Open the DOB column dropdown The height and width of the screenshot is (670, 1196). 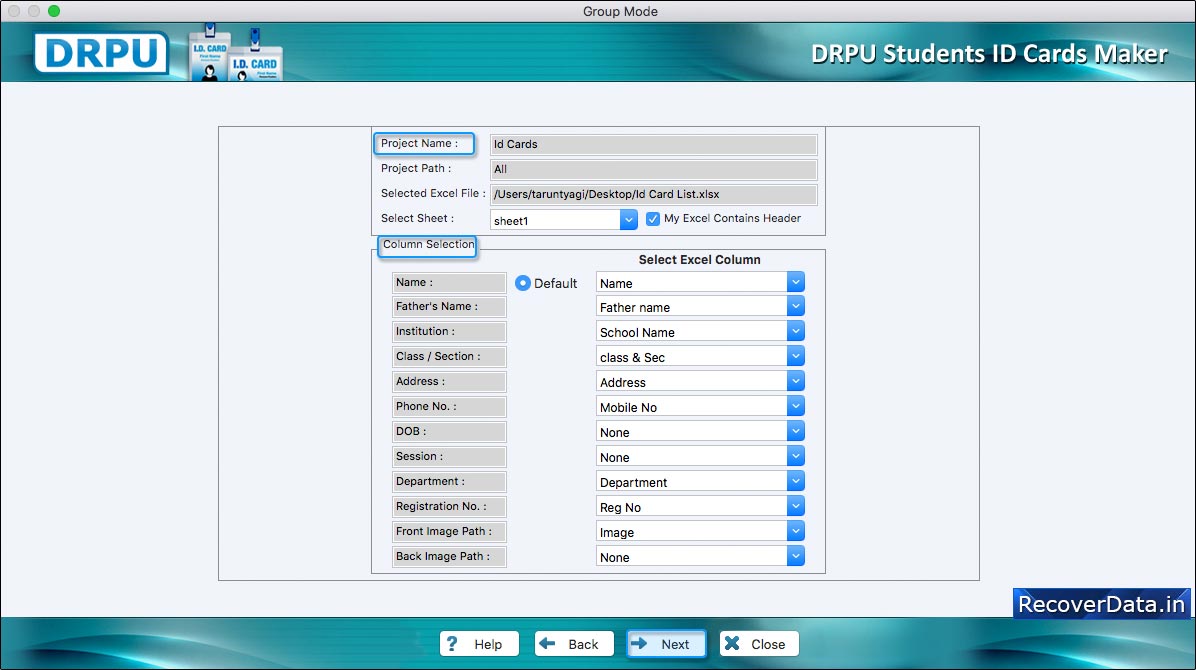click(796, 432)
